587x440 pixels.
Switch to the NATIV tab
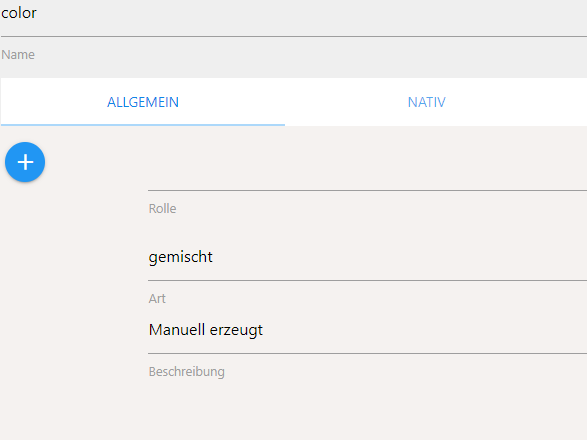tap(426, 102)
